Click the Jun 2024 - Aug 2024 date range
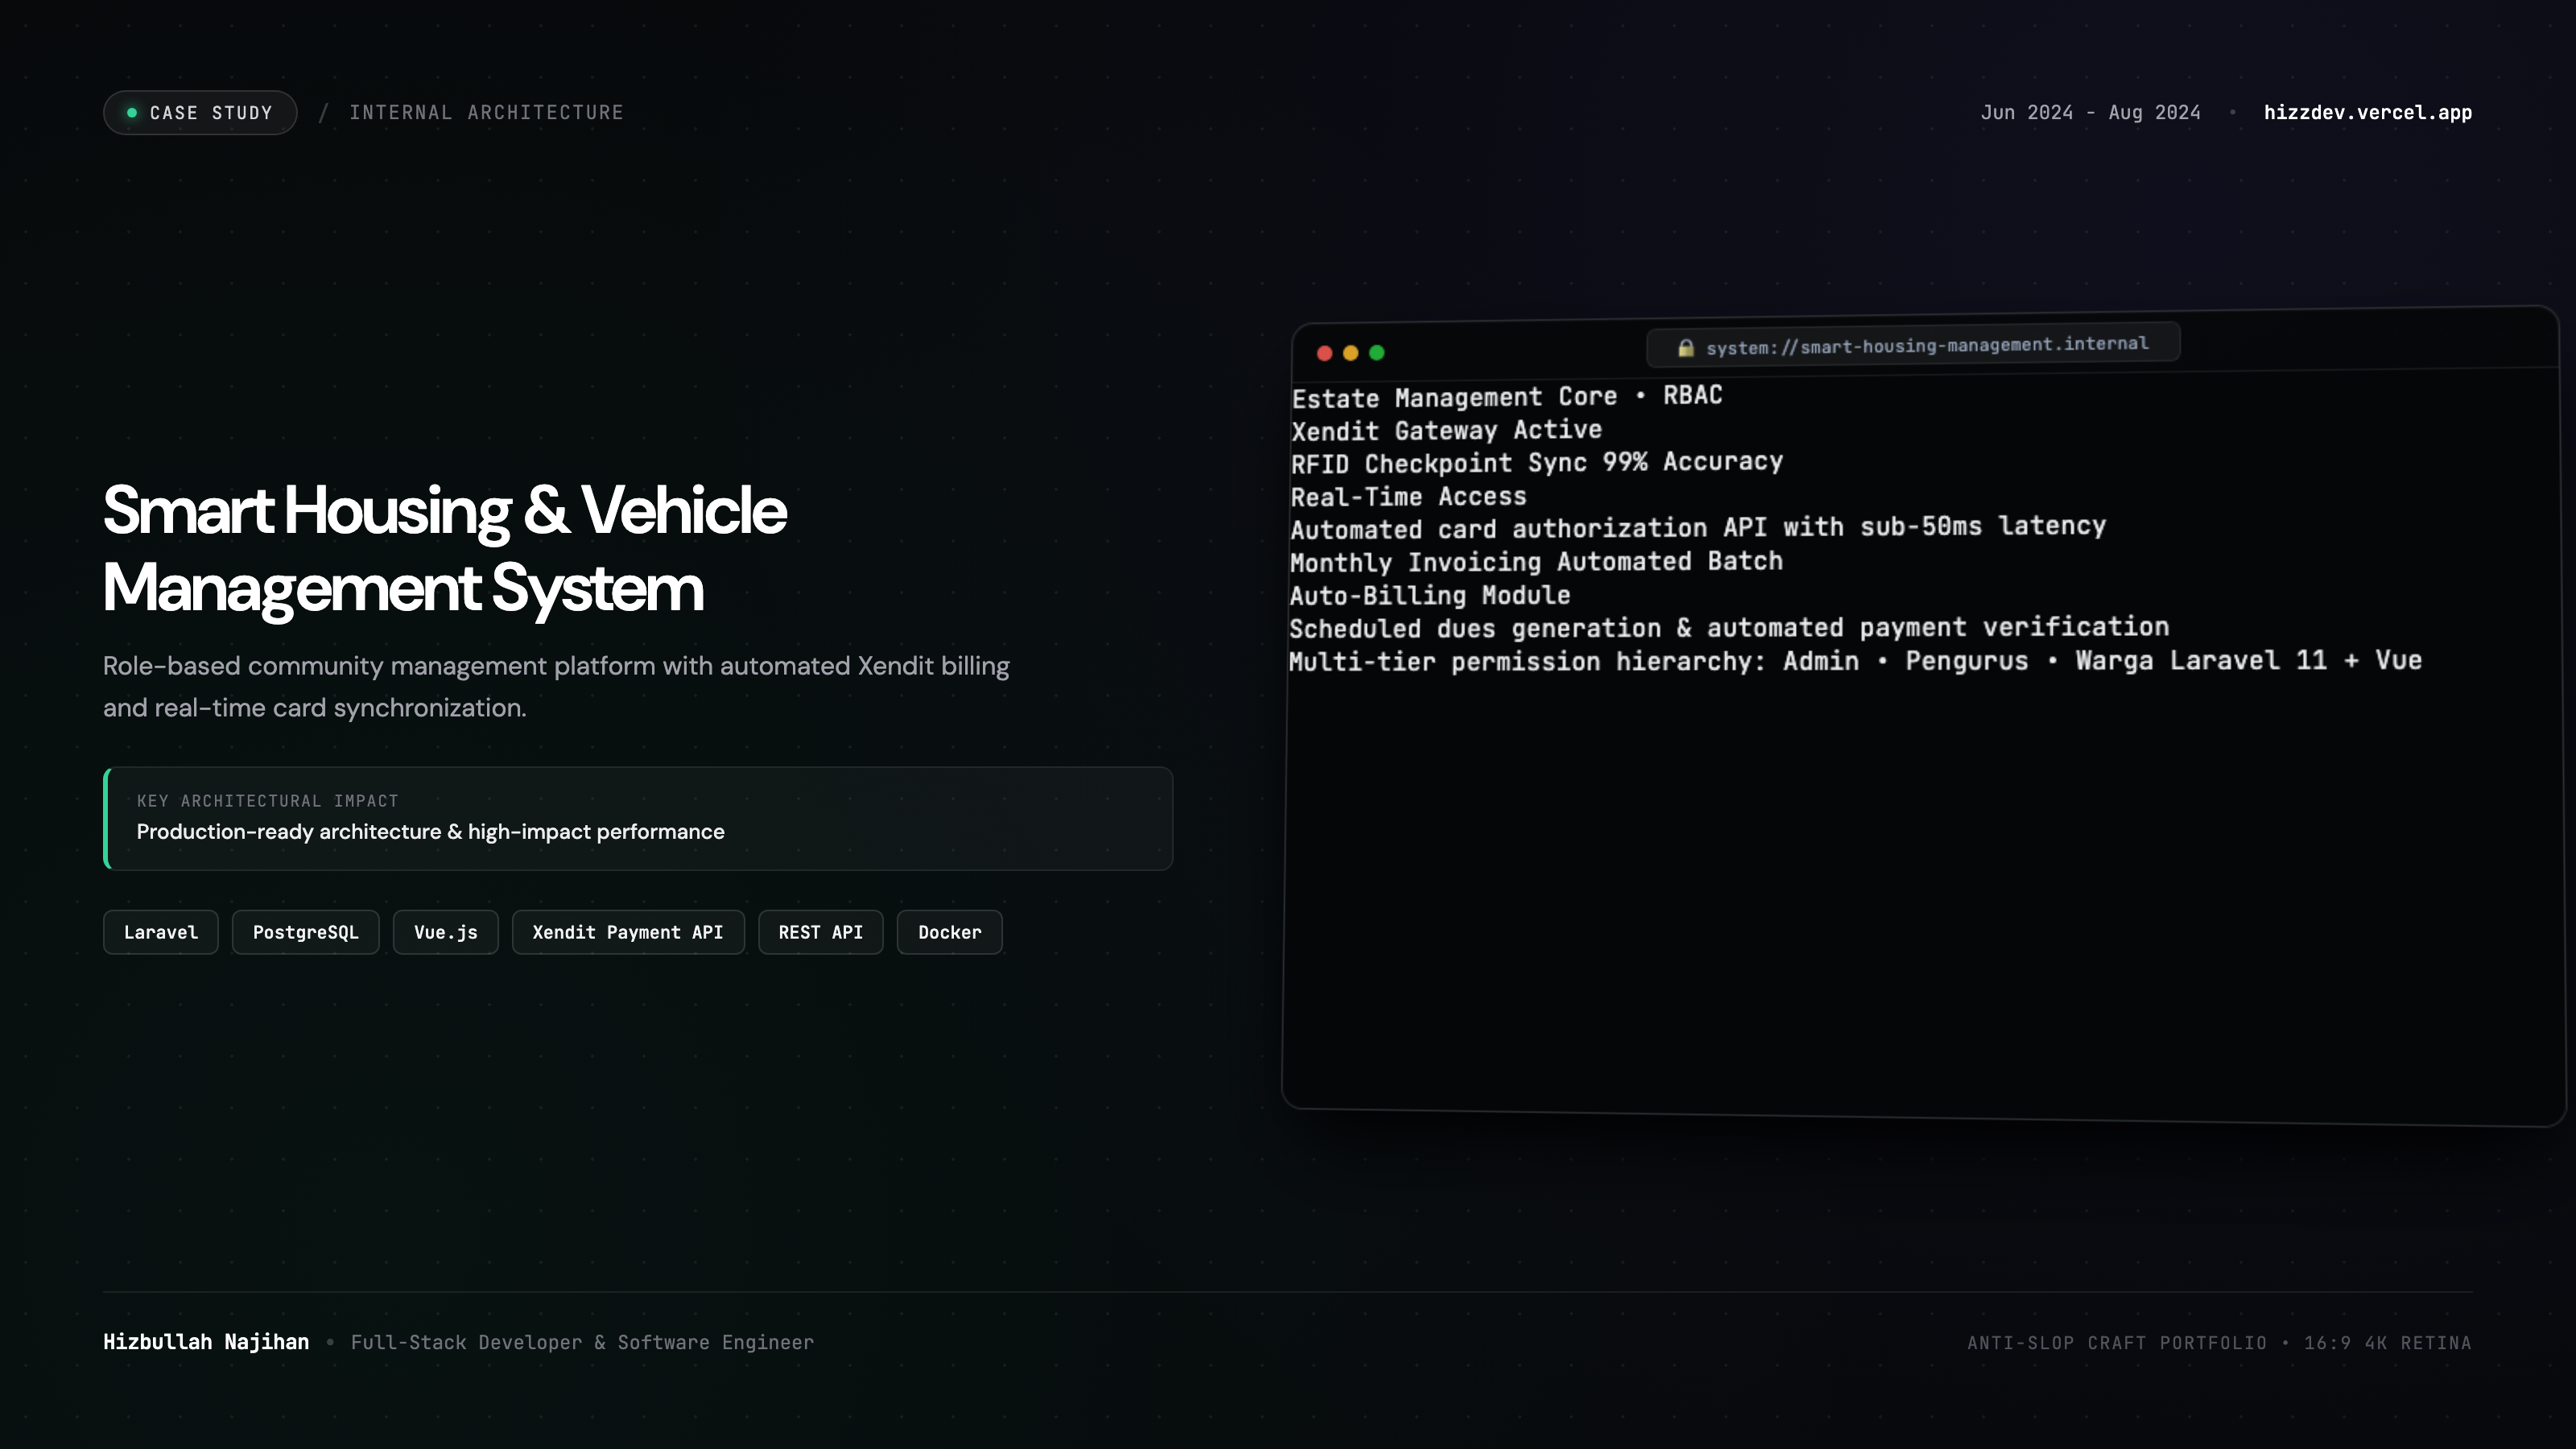 (2090, 113)
